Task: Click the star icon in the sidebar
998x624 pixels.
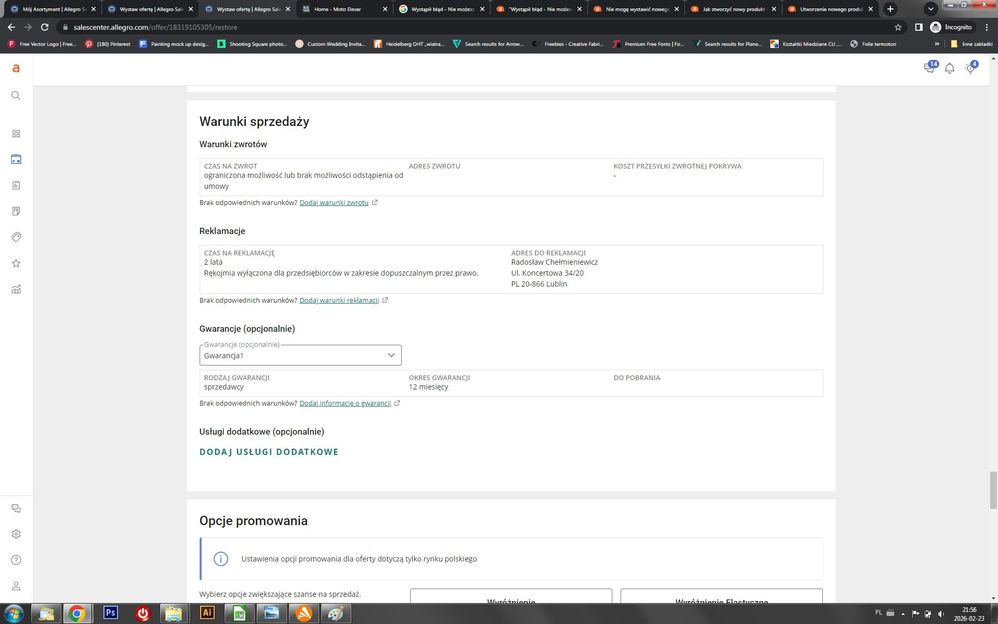Action: tap(16, 263)
